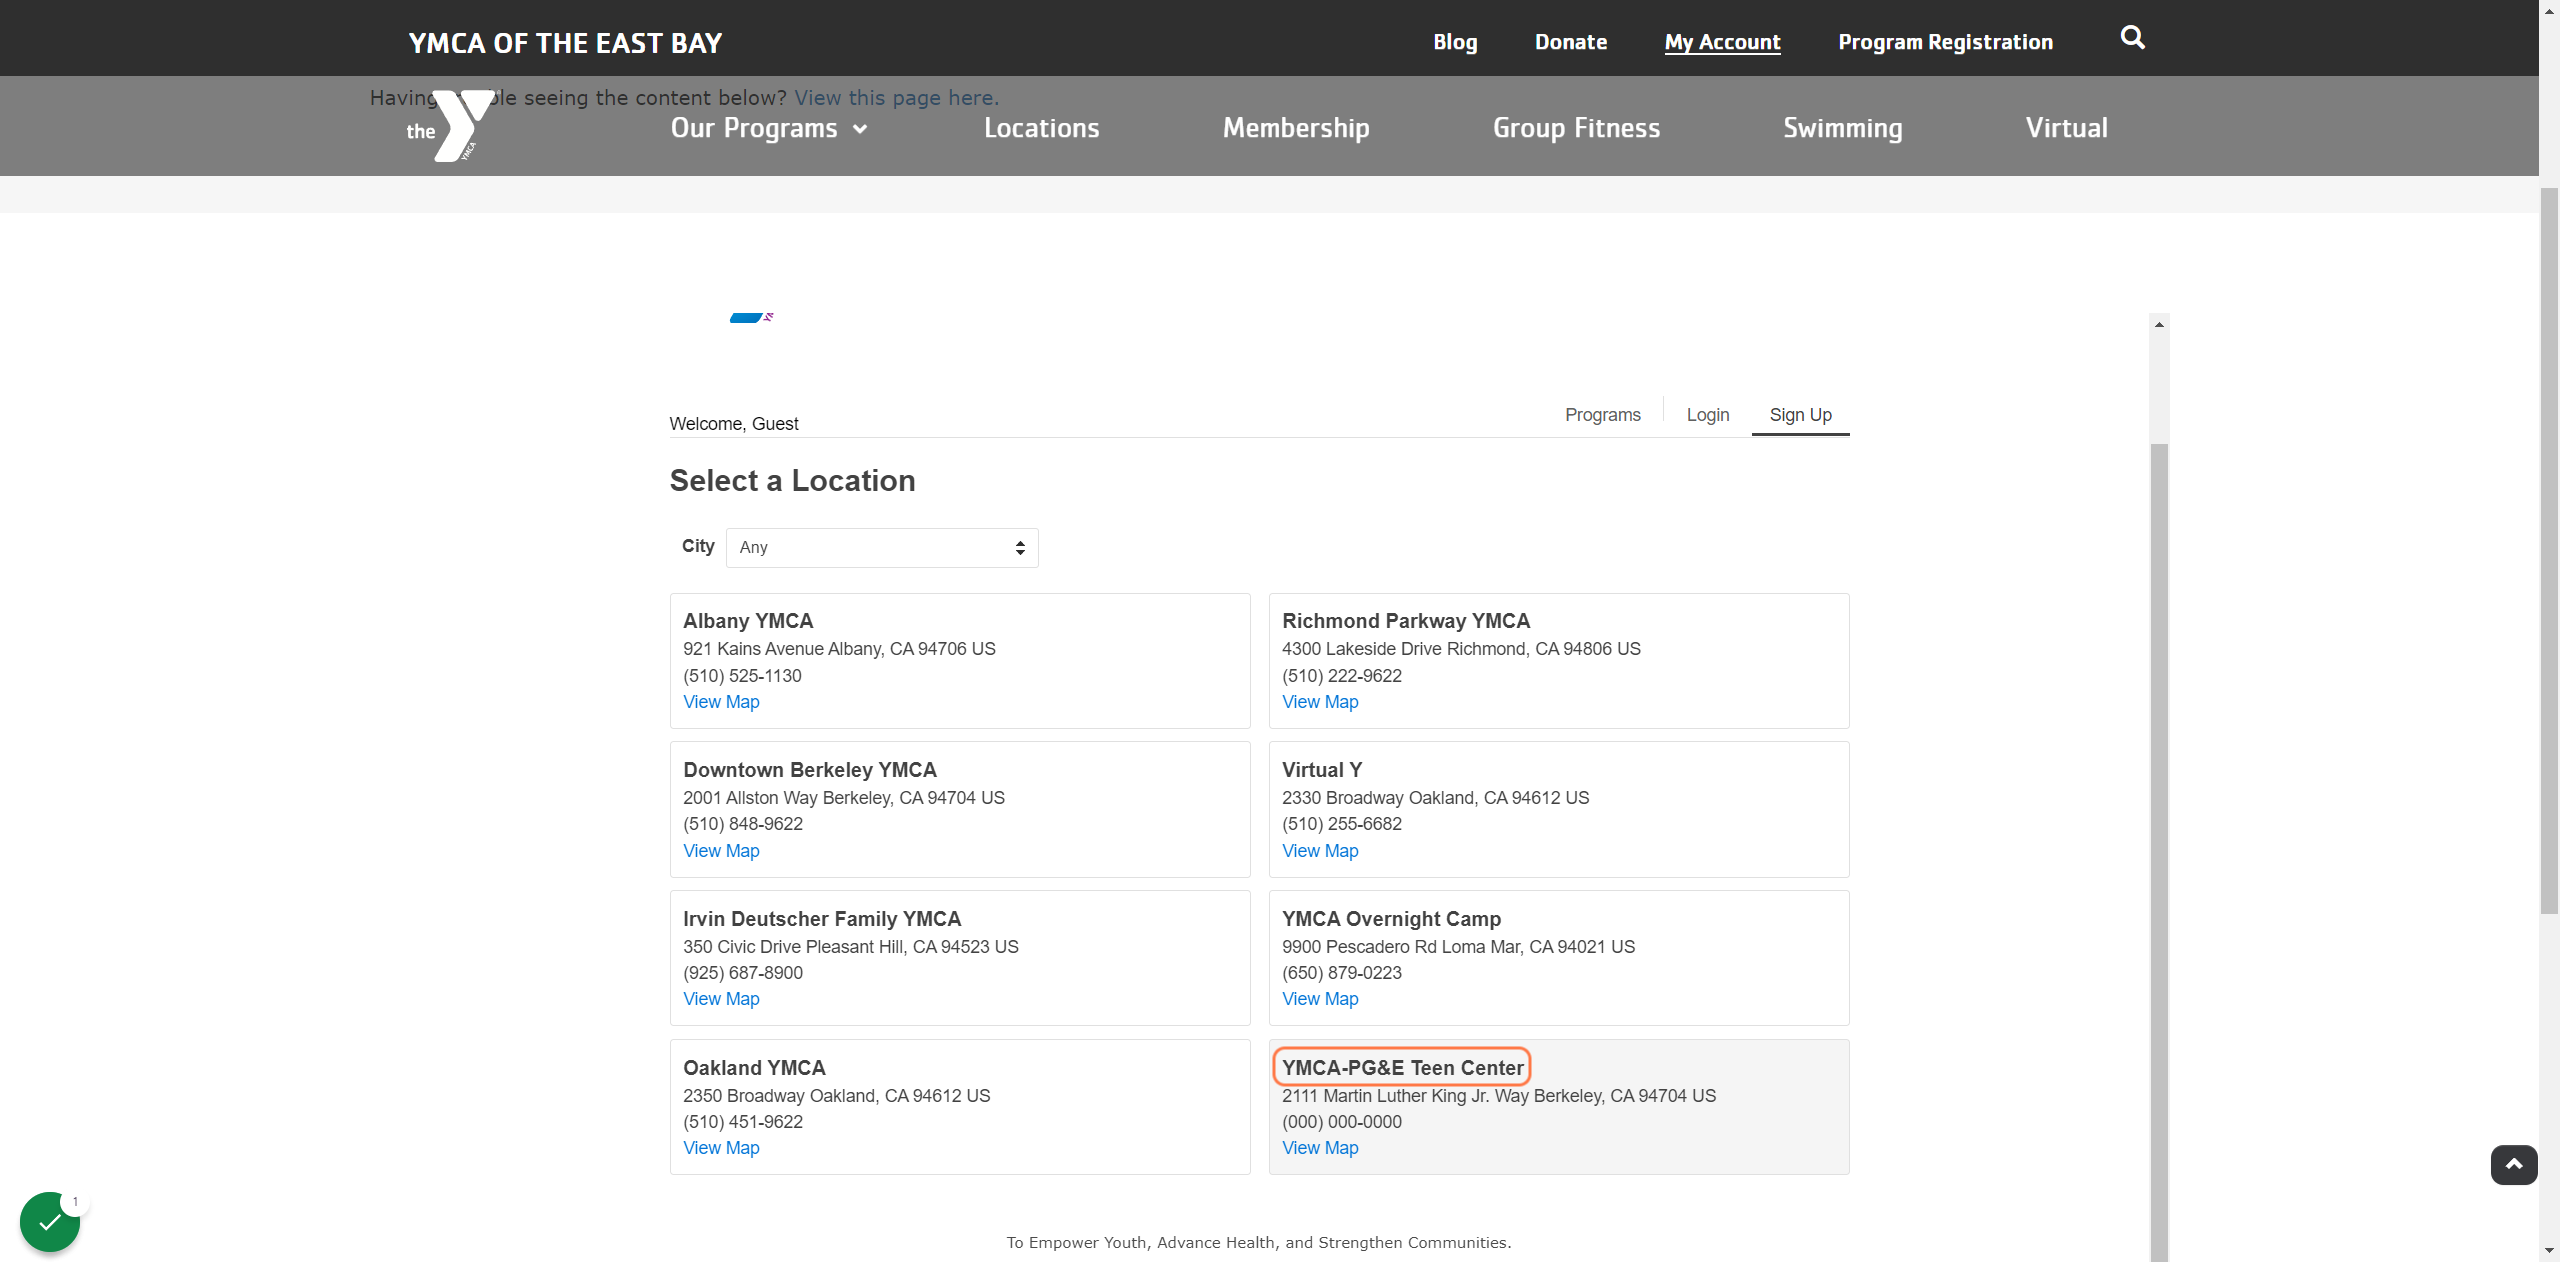Select YMCA-PG&E Teen Center title
The height and width of the screenshot is (1262, 2560).
click(x=1402, y=1068)
